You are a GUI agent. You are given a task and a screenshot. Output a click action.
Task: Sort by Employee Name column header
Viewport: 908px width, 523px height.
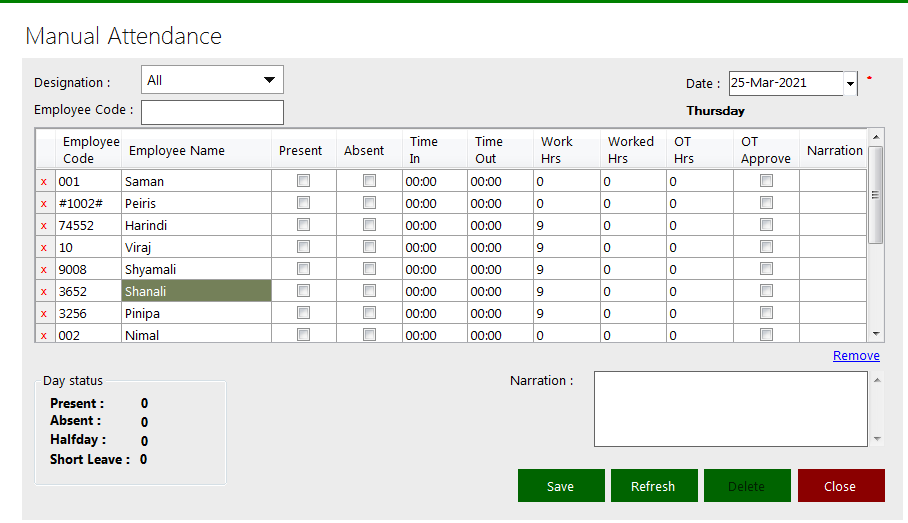click(x=177, y=151)
